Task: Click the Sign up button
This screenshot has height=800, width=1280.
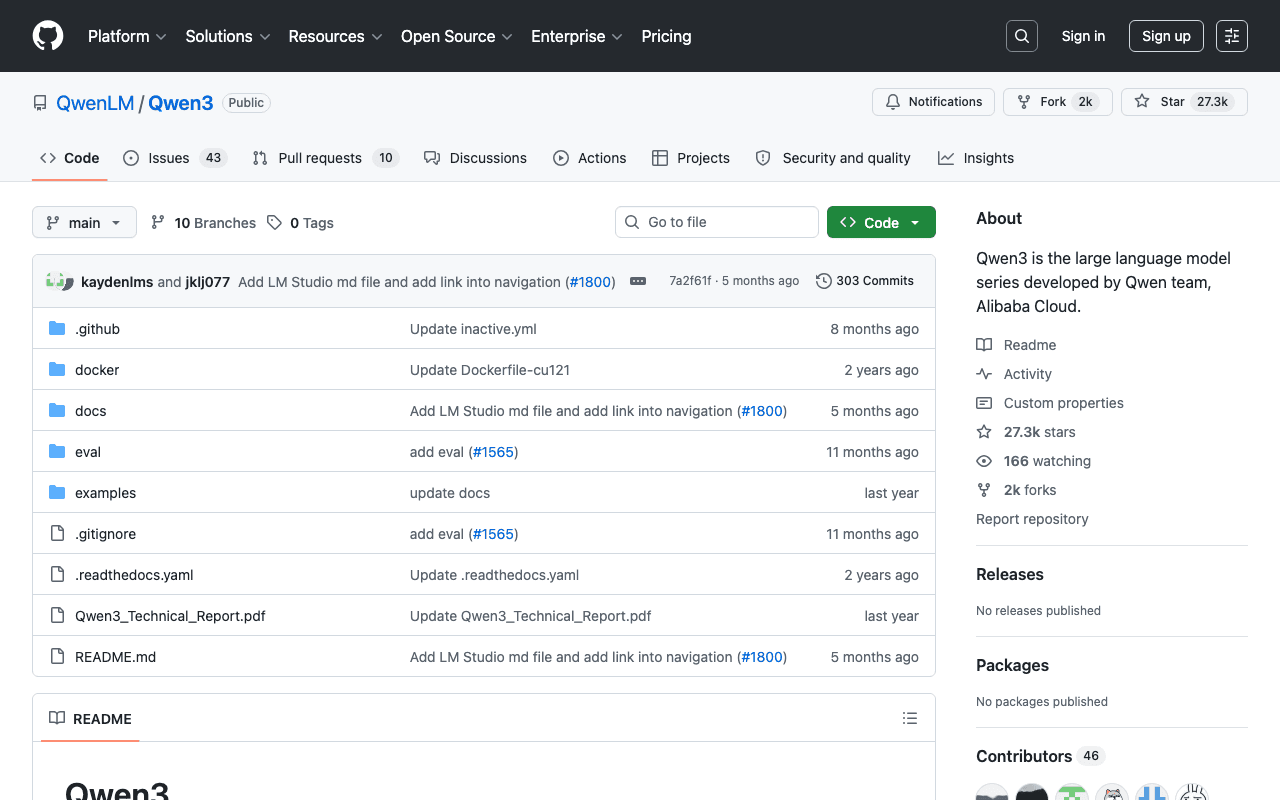Action: tap(1166, 36)
